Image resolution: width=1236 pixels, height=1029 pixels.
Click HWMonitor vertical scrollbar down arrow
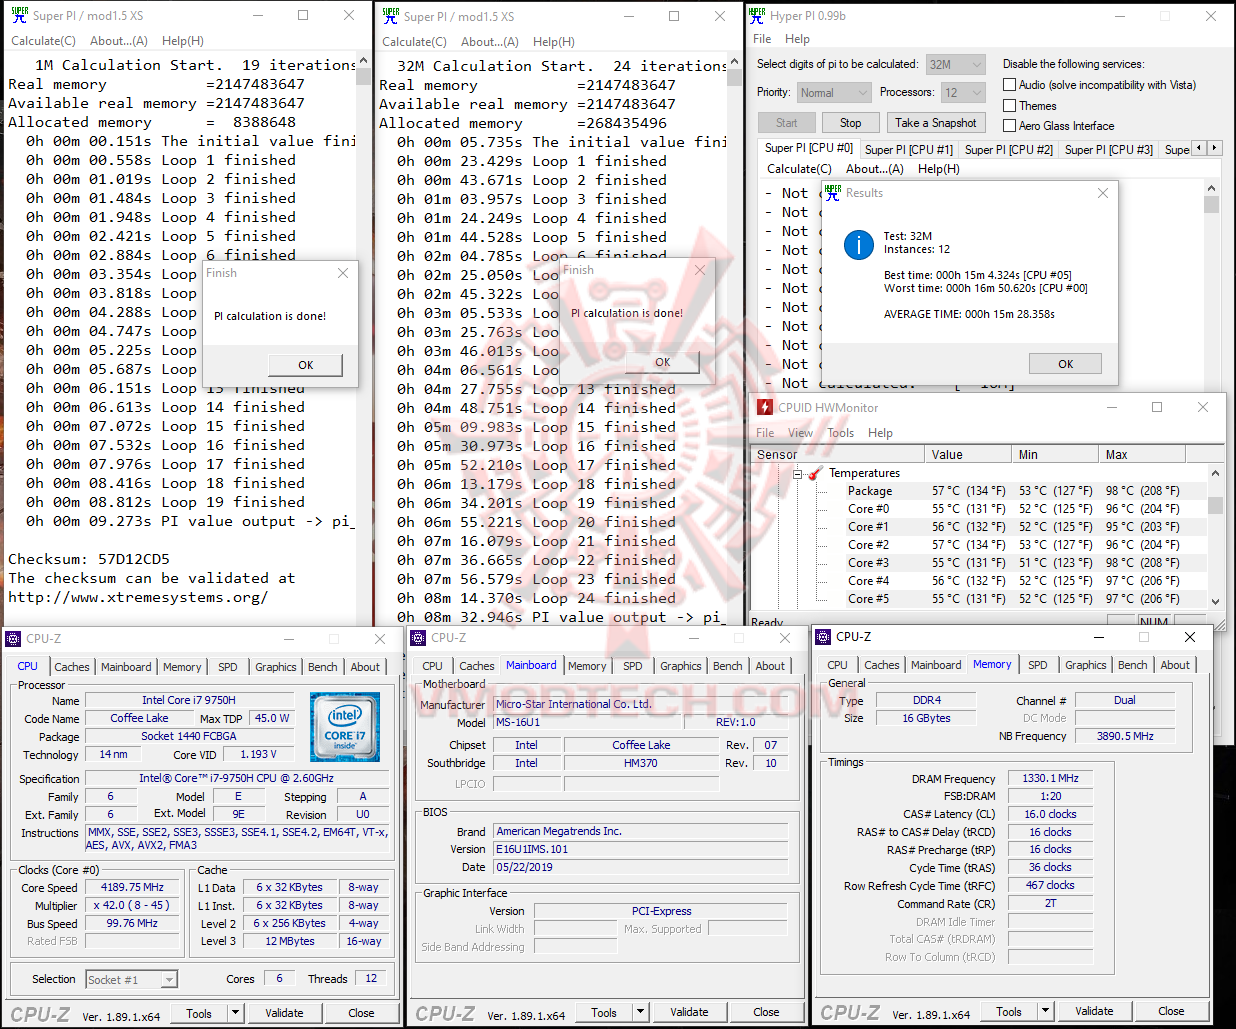tap(1215, 601)
